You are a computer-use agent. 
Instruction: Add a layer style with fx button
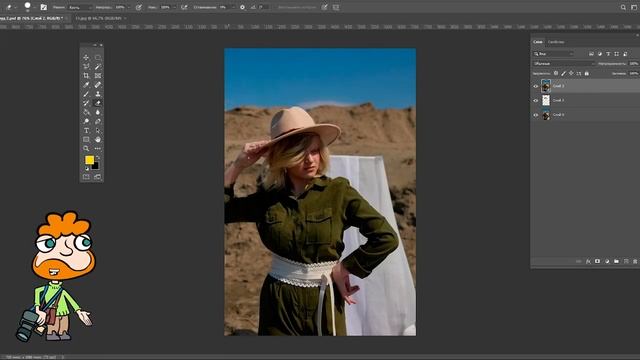point(588,261)
